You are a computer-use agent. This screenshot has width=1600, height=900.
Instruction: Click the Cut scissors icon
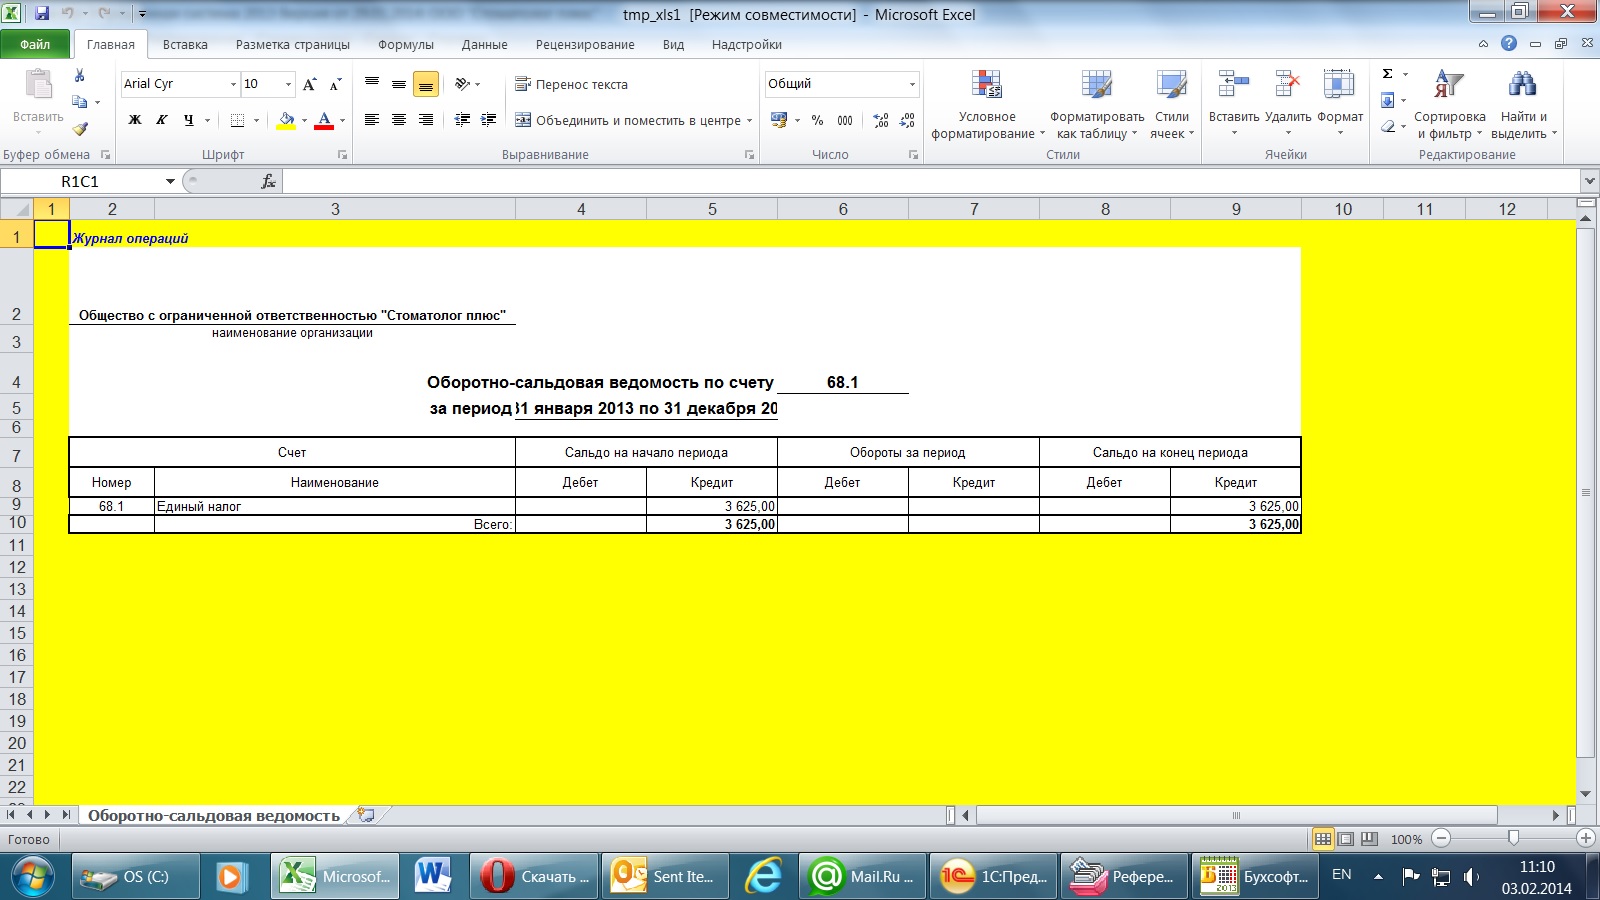pos(80,76)
